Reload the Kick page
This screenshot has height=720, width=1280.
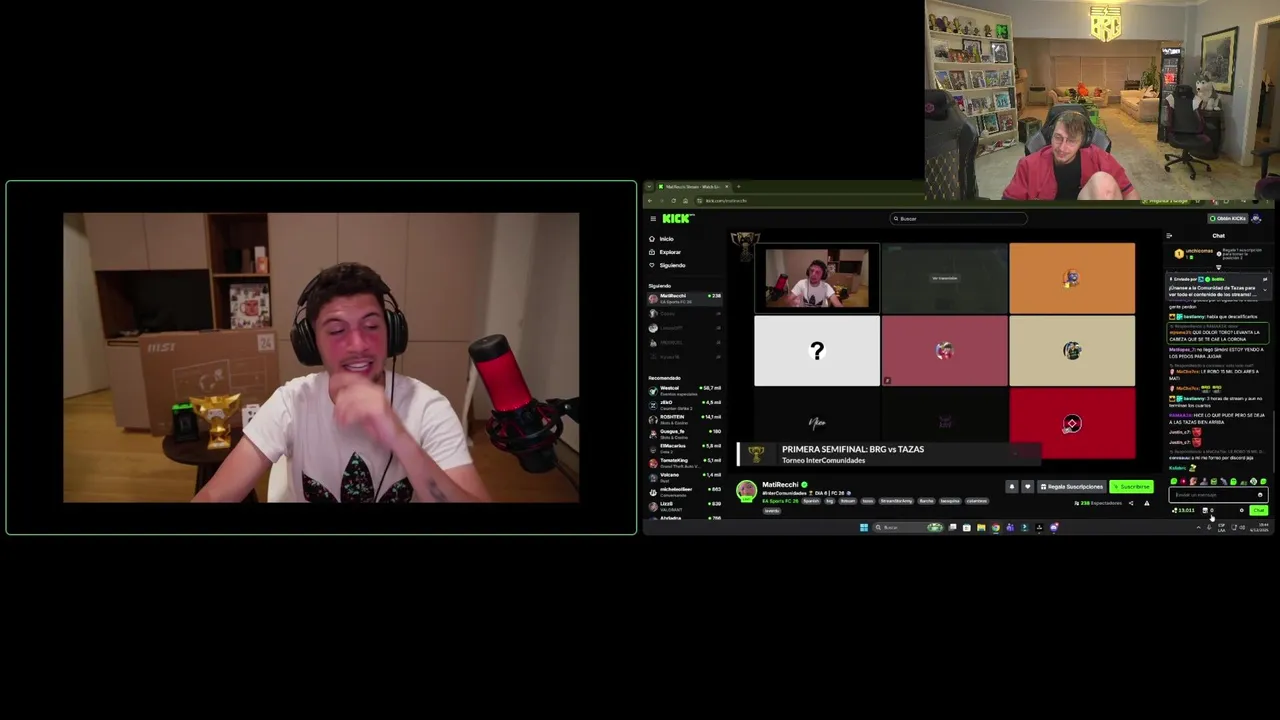[x=673, y=200]
